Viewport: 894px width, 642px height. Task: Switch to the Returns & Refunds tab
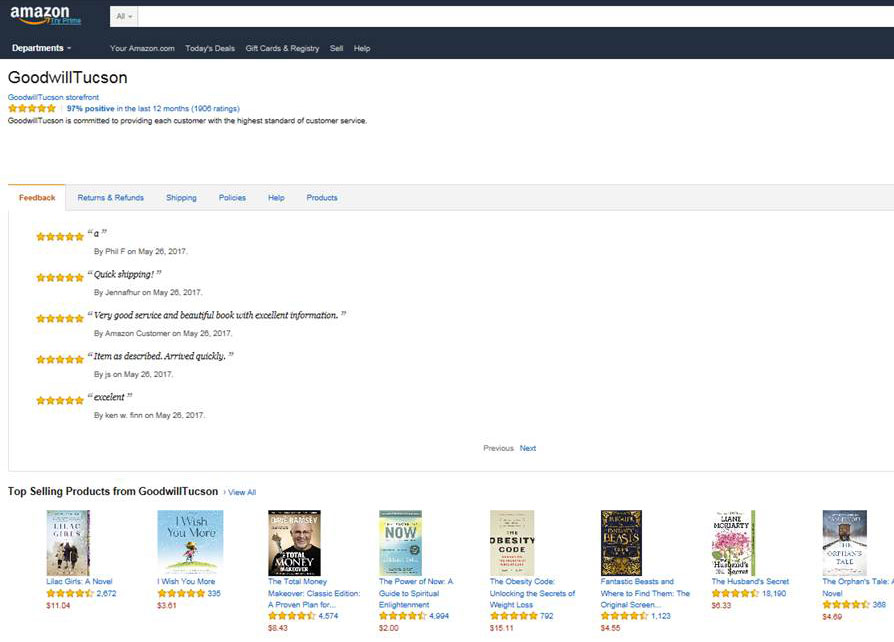pos(111,198)
